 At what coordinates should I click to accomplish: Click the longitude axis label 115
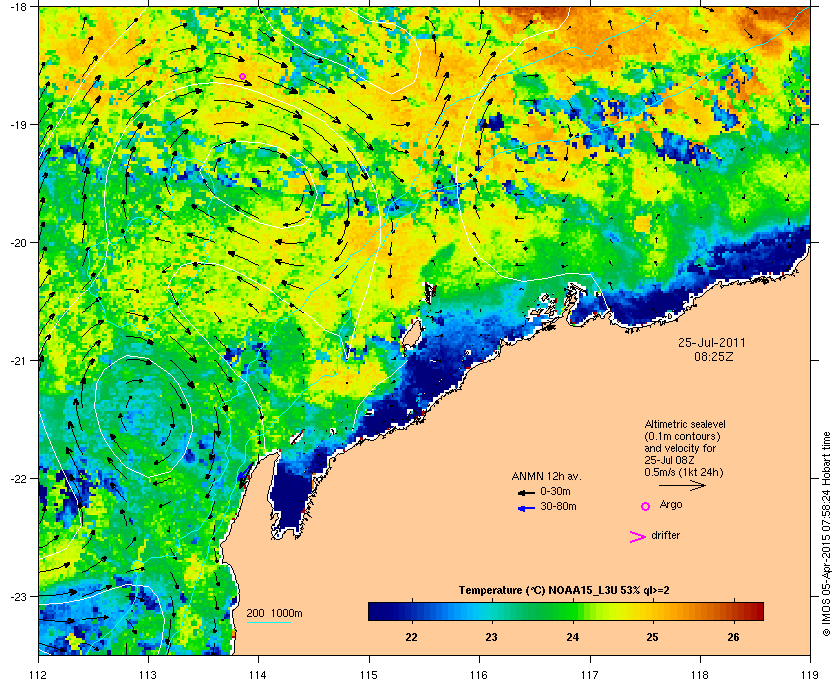[x=369, y=674]
